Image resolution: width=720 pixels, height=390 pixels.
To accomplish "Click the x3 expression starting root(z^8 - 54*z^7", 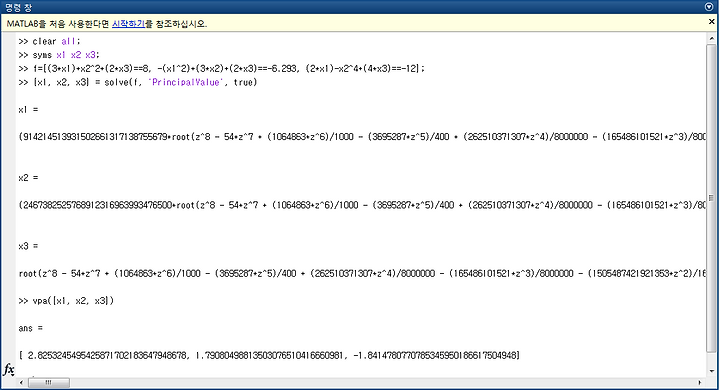I will (x=362, y=273).
